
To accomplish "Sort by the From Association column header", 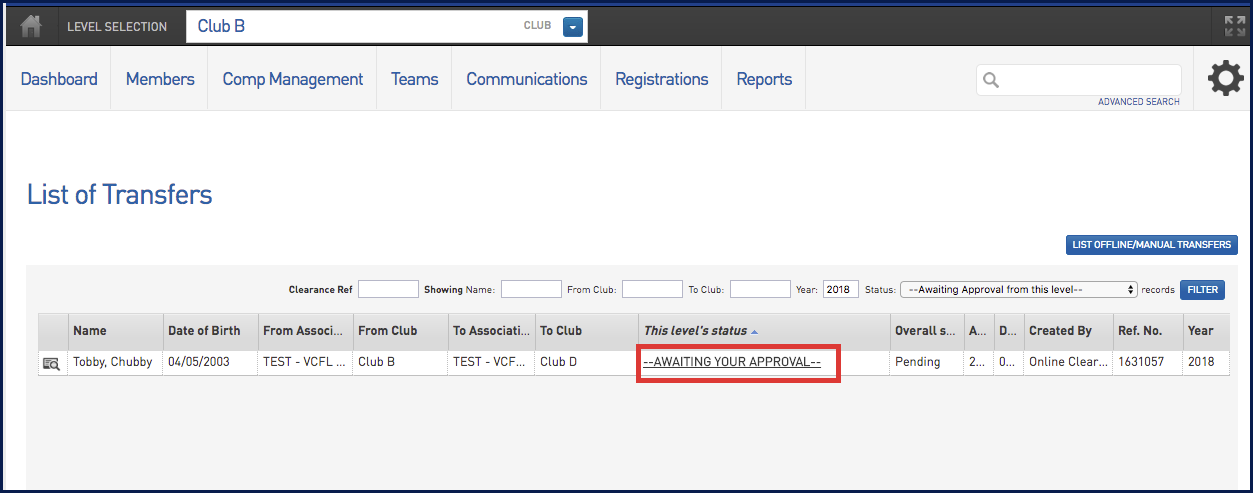I will click(305, 331).
